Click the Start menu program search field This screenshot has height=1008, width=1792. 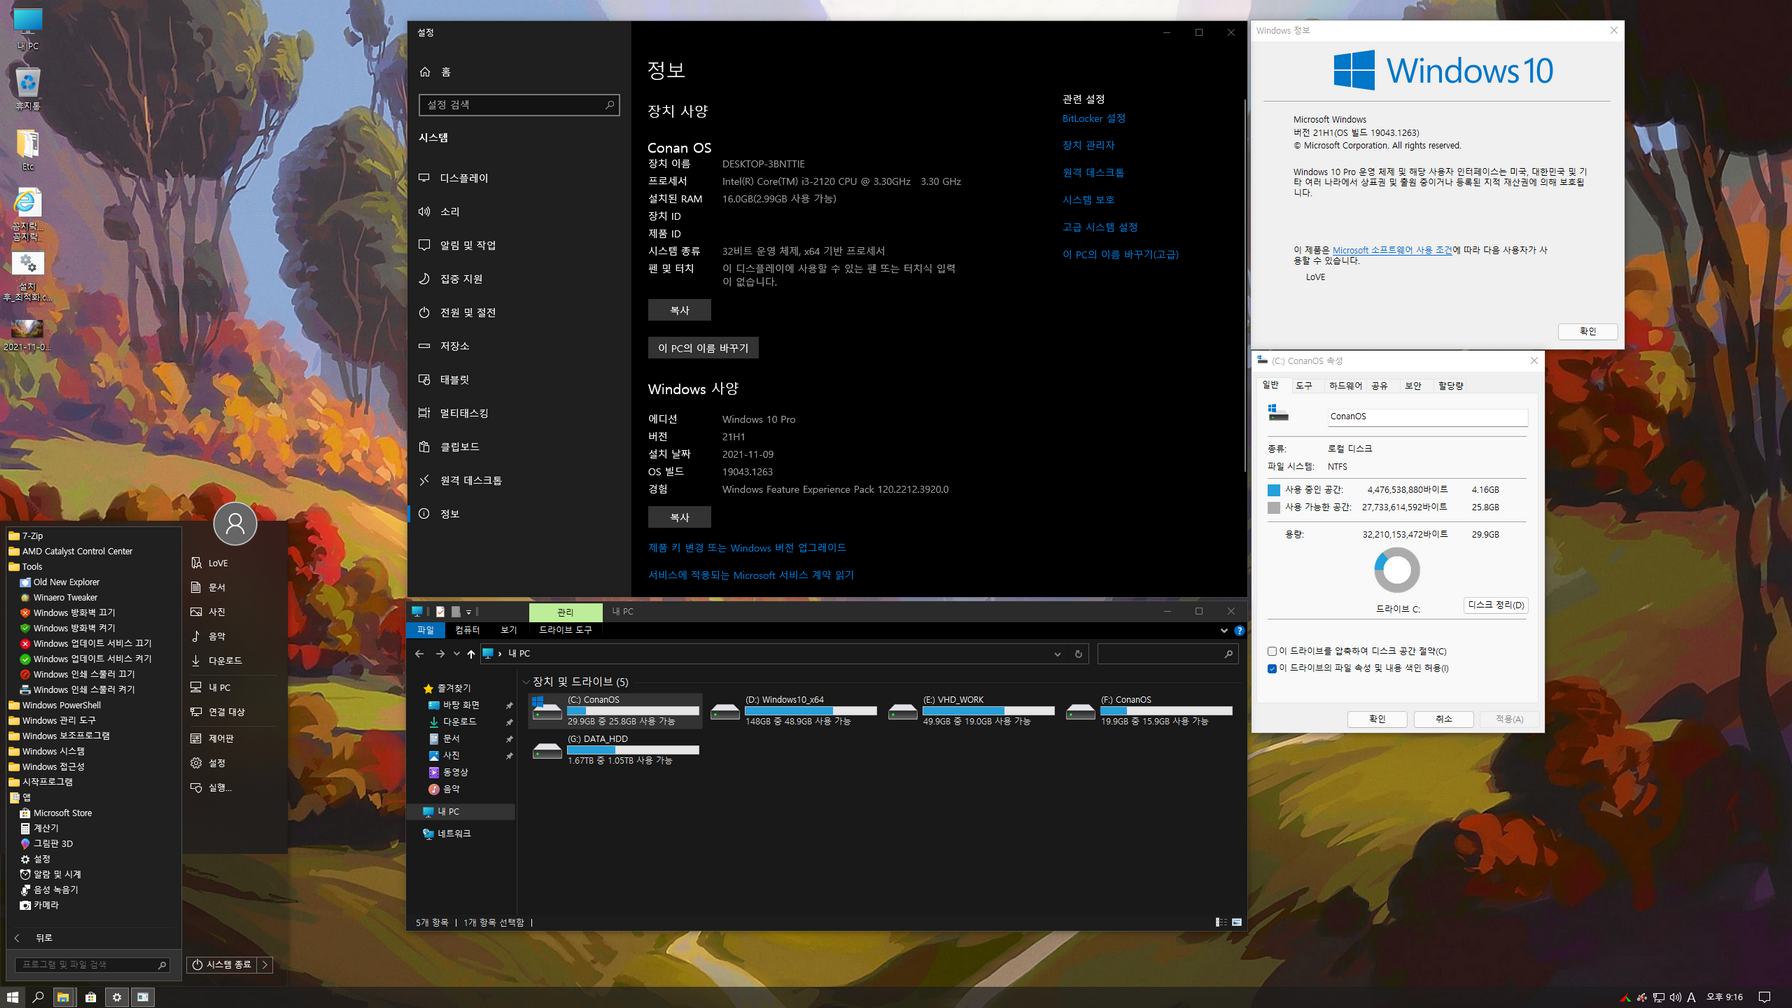point(92,965)
